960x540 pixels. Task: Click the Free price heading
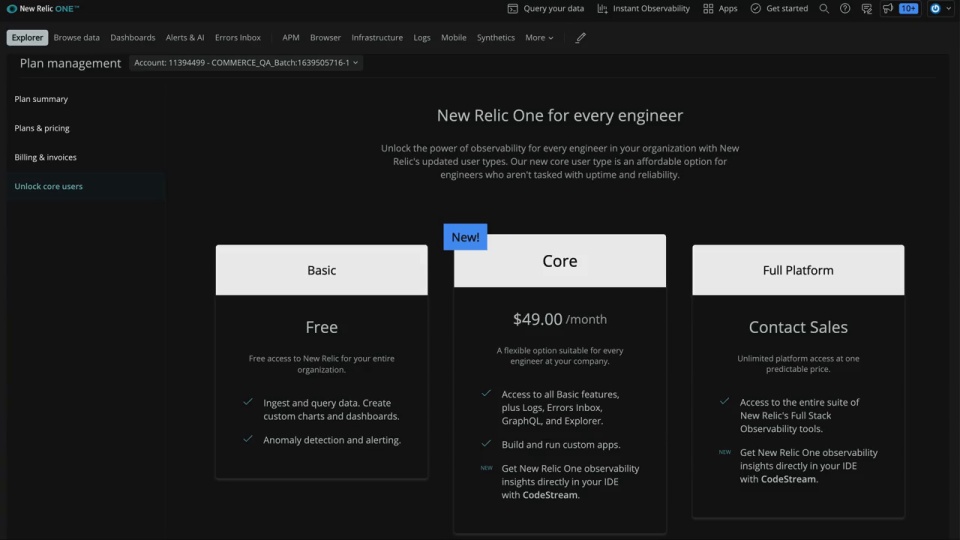(x=321, y=327)
